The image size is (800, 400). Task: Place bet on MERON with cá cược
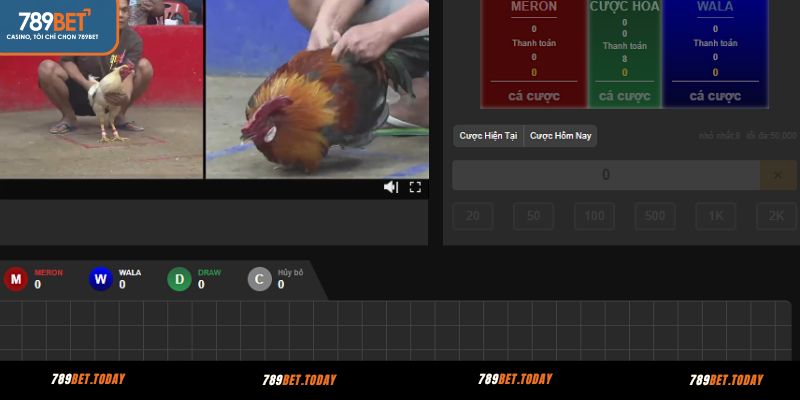click(534, 96)
